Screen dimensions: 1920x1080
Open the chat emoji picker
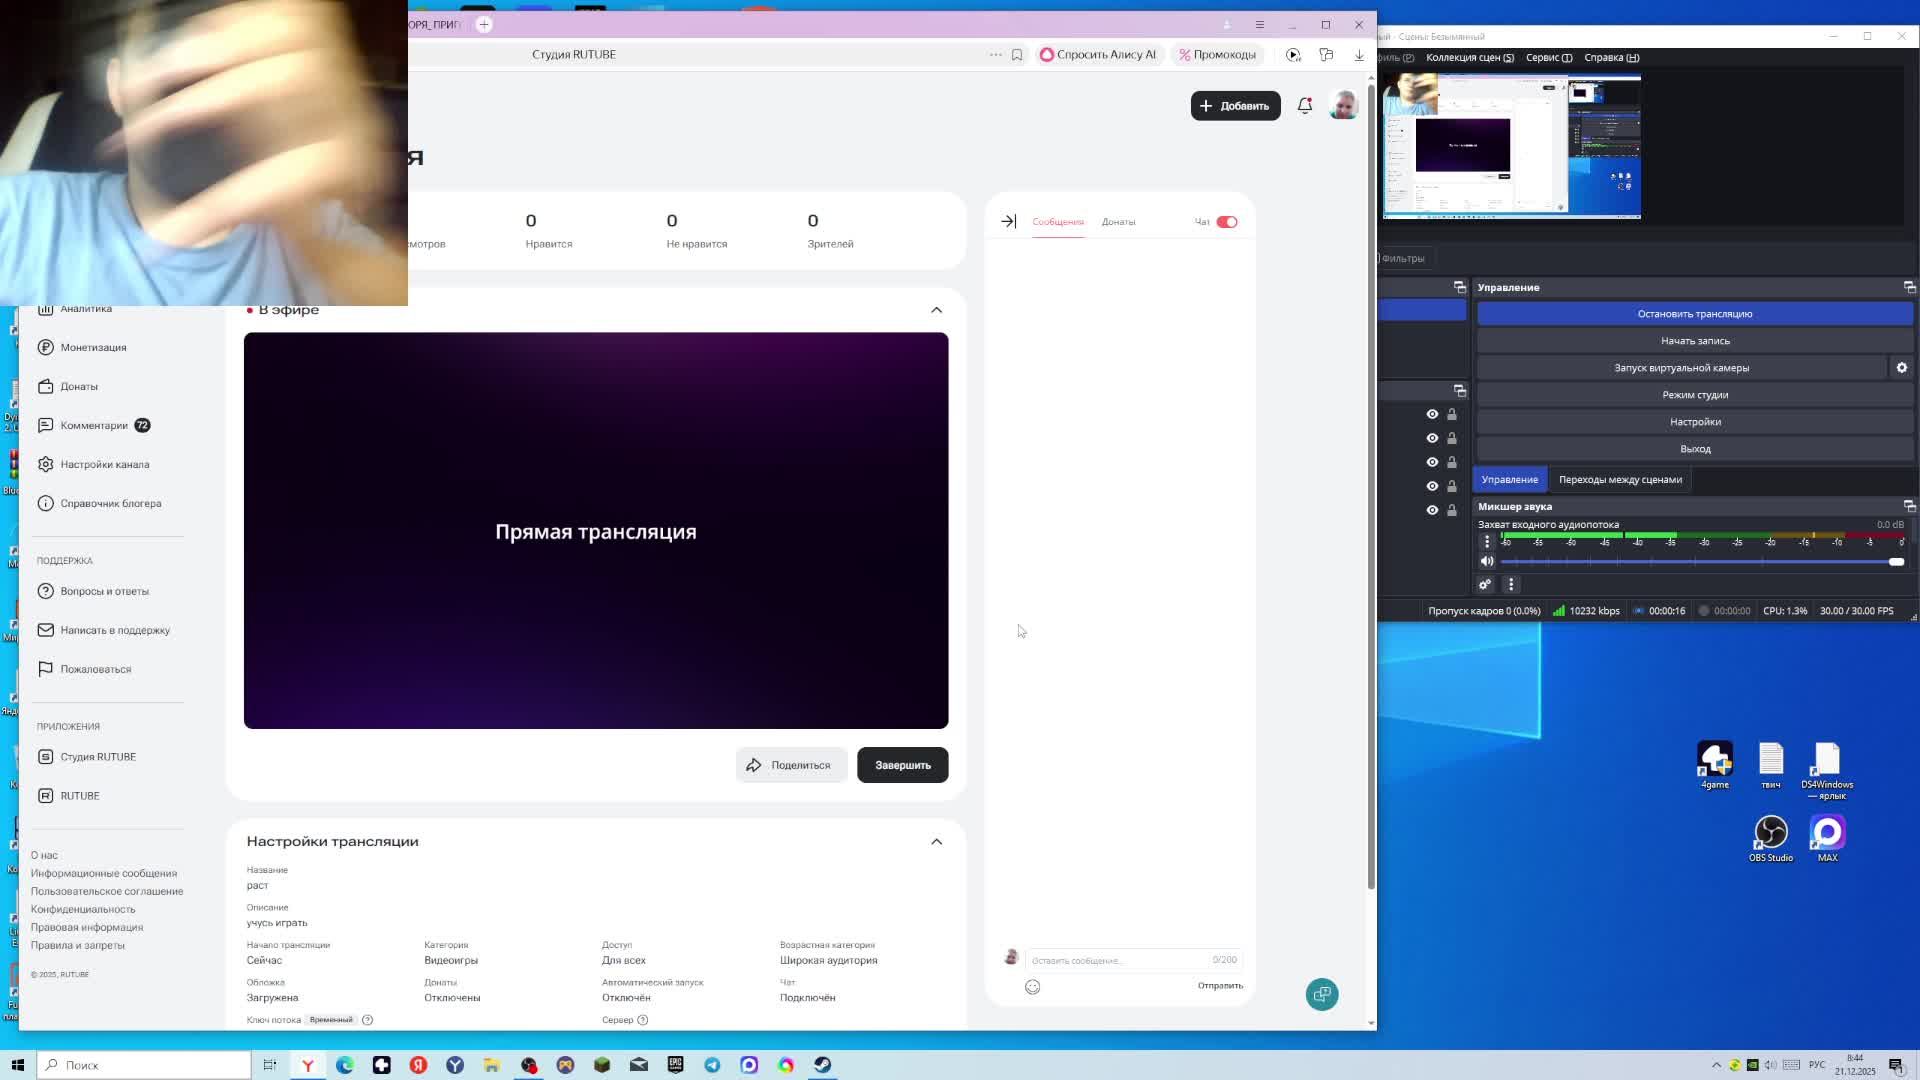[x=1032, y=987]
